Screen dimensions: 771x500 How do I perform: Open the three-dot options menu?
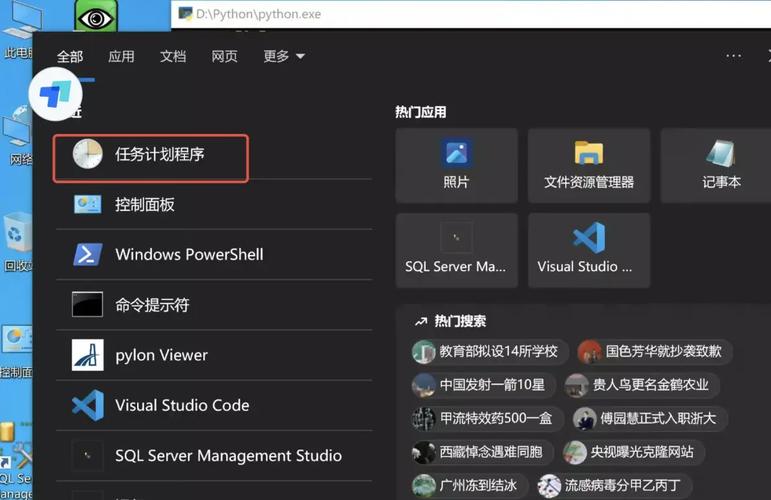coord(733,56)
